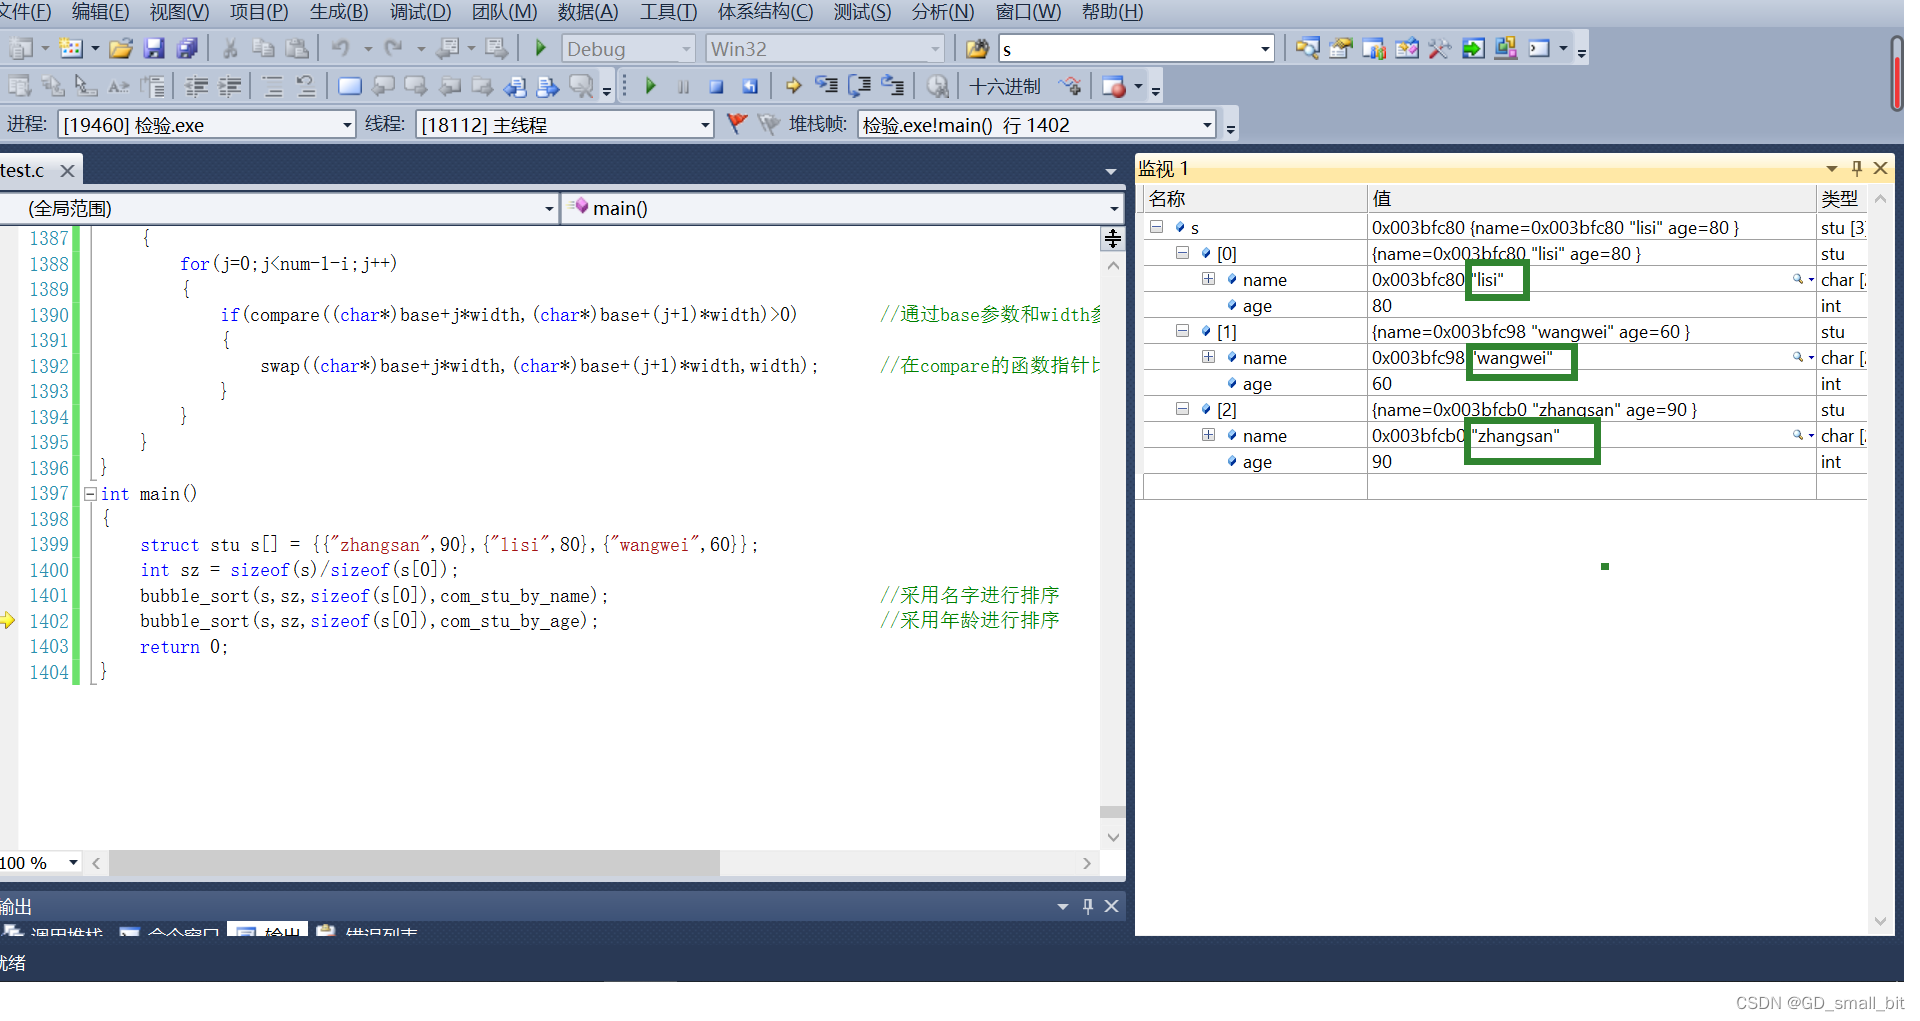
Task: Open the 调试(D) menu
Action: click(420, 12)
